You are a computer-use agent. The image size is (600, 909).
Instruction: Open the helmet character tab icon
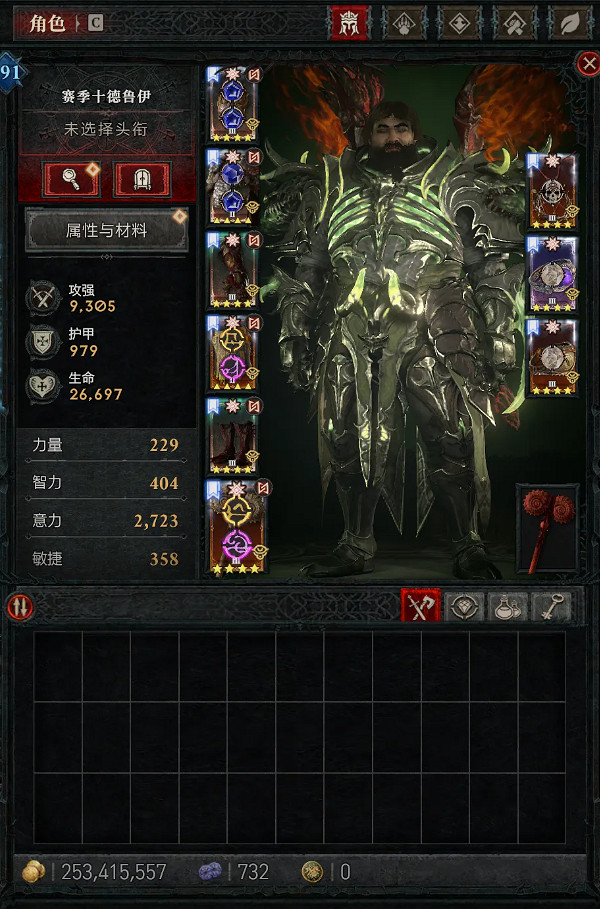[350, 23]
